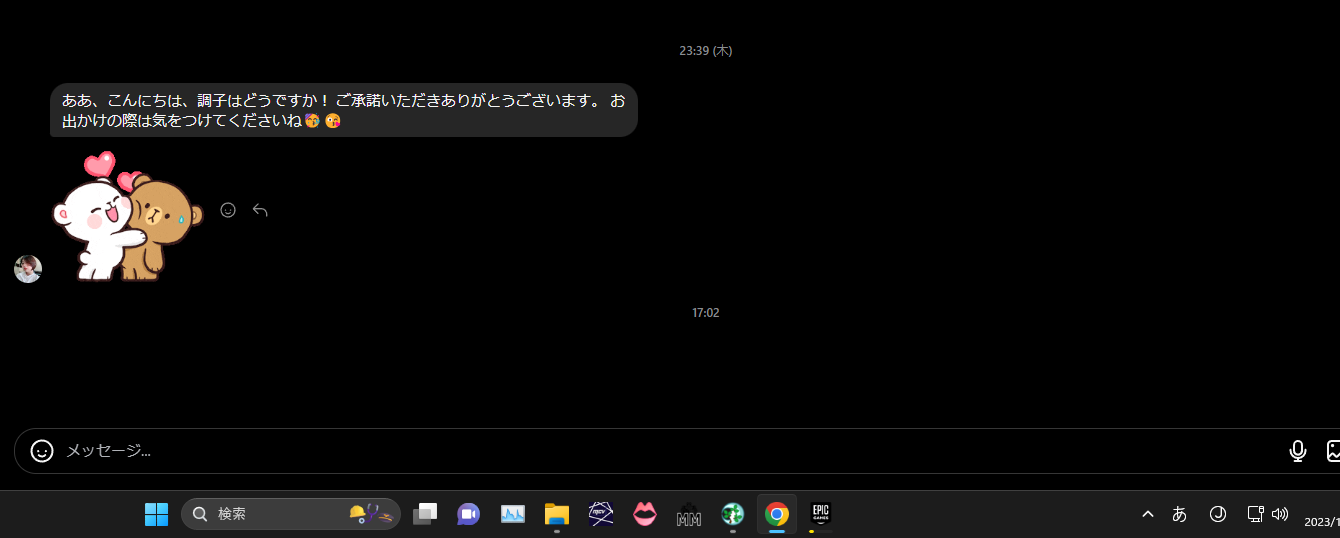The height and width of the screenshot is (538, 1340).
Task: Open the sender's profile avatar
Action: [28, 269]
